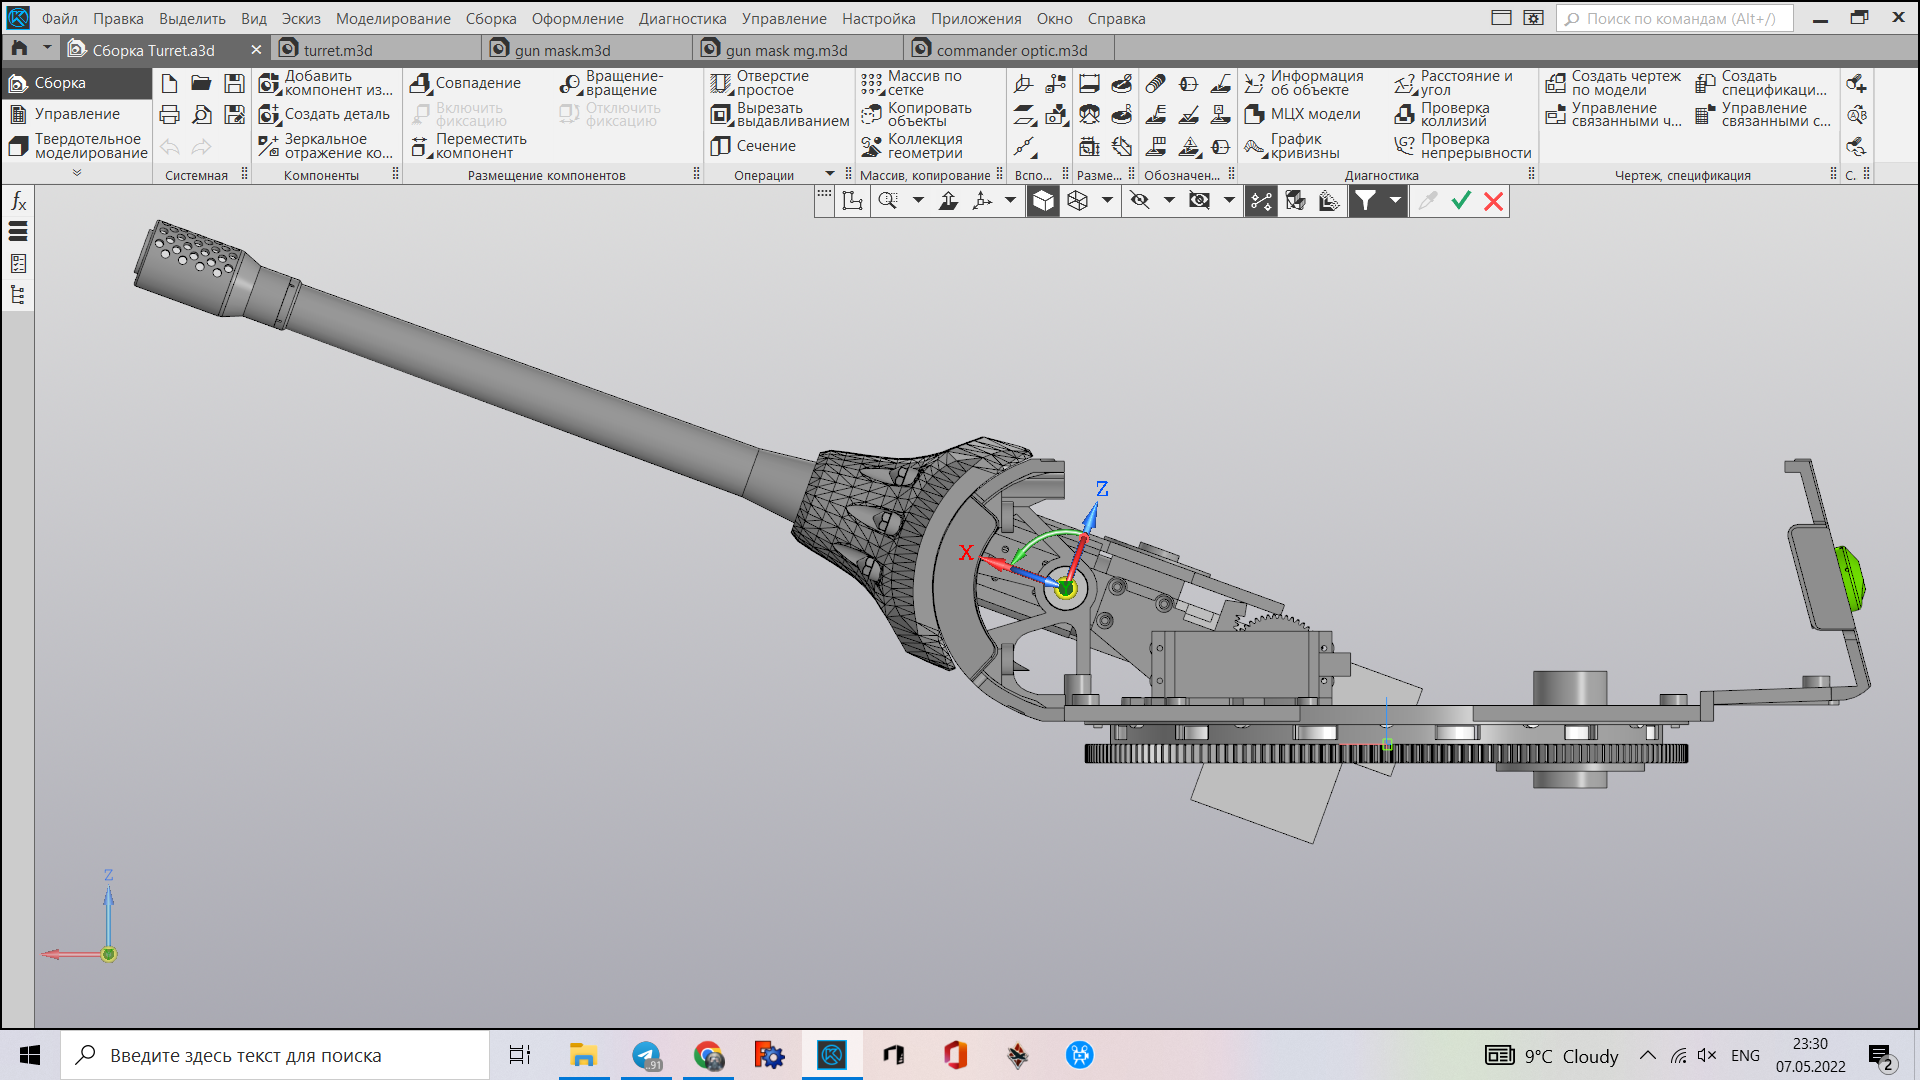Expand the Операции panel dropdown arrow

829,174
